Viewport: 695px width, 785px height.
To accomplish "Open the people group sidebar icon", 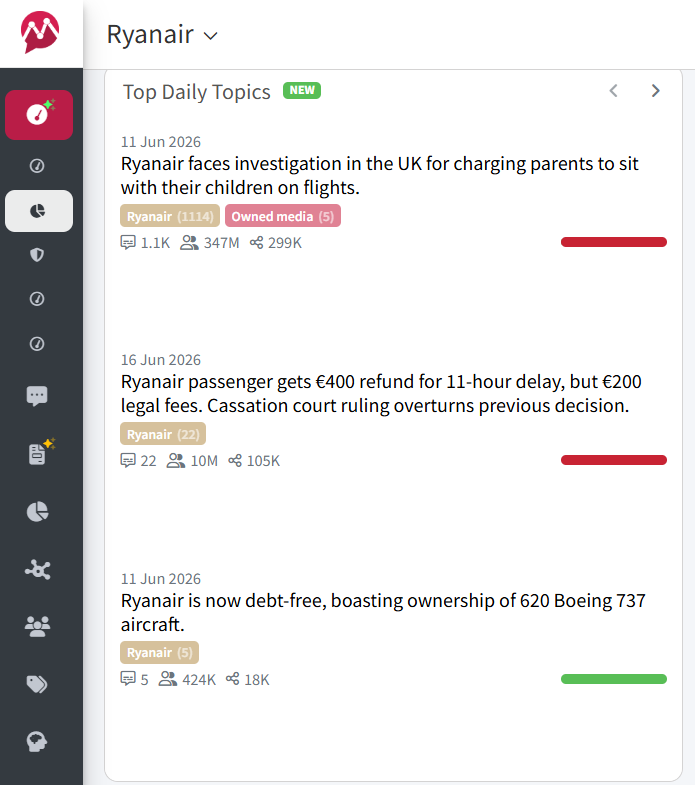I will tap(38, 626).
